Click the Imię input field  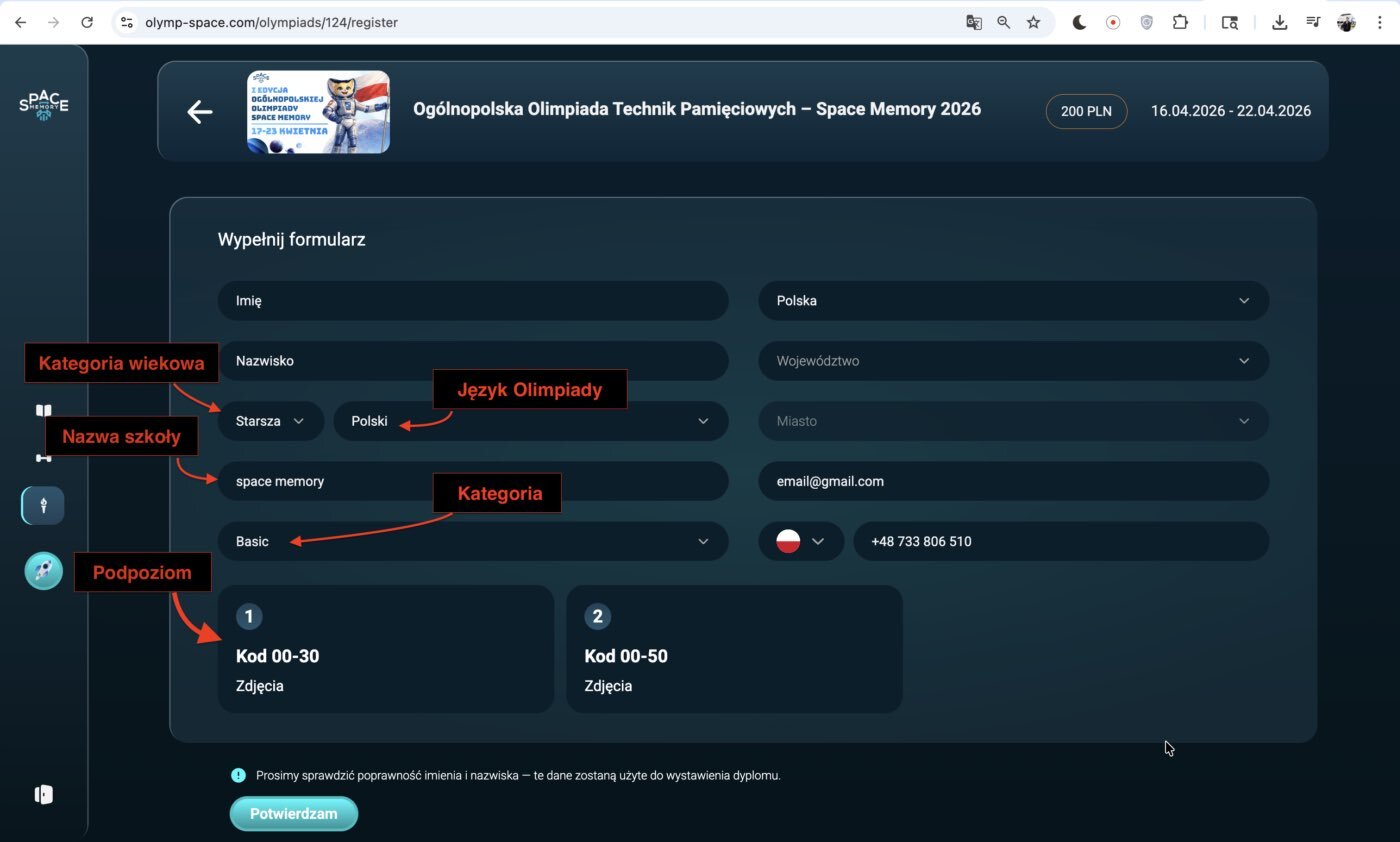[472, 301]
